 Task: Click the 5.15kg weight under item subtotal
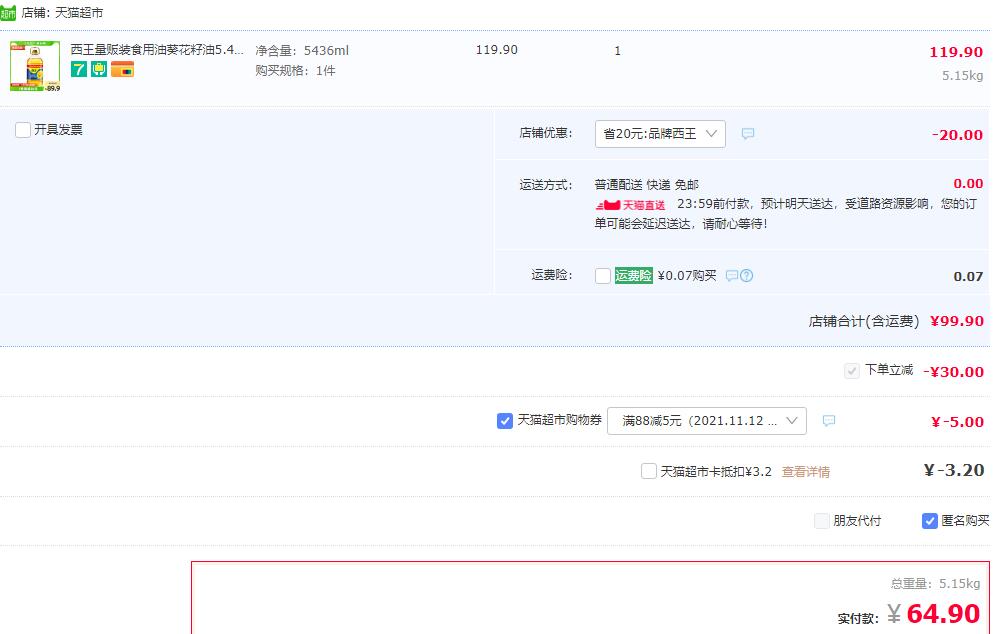pyautogui.click(x=963, y=75)
